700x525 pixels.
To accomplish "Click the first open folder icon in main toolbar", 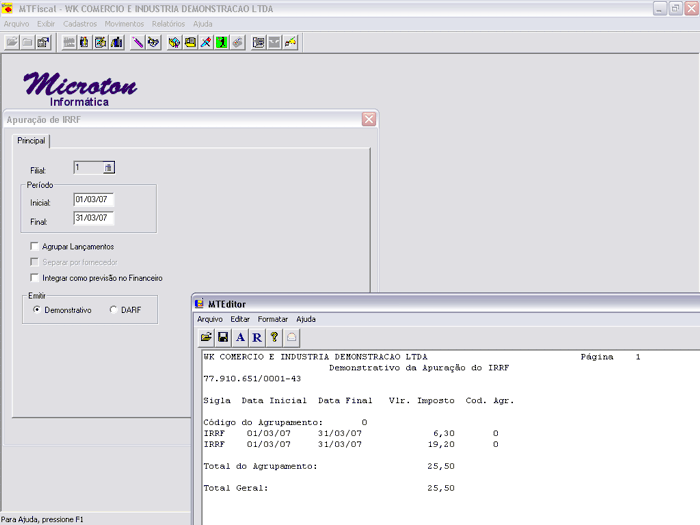I will [x=12, y=42].
